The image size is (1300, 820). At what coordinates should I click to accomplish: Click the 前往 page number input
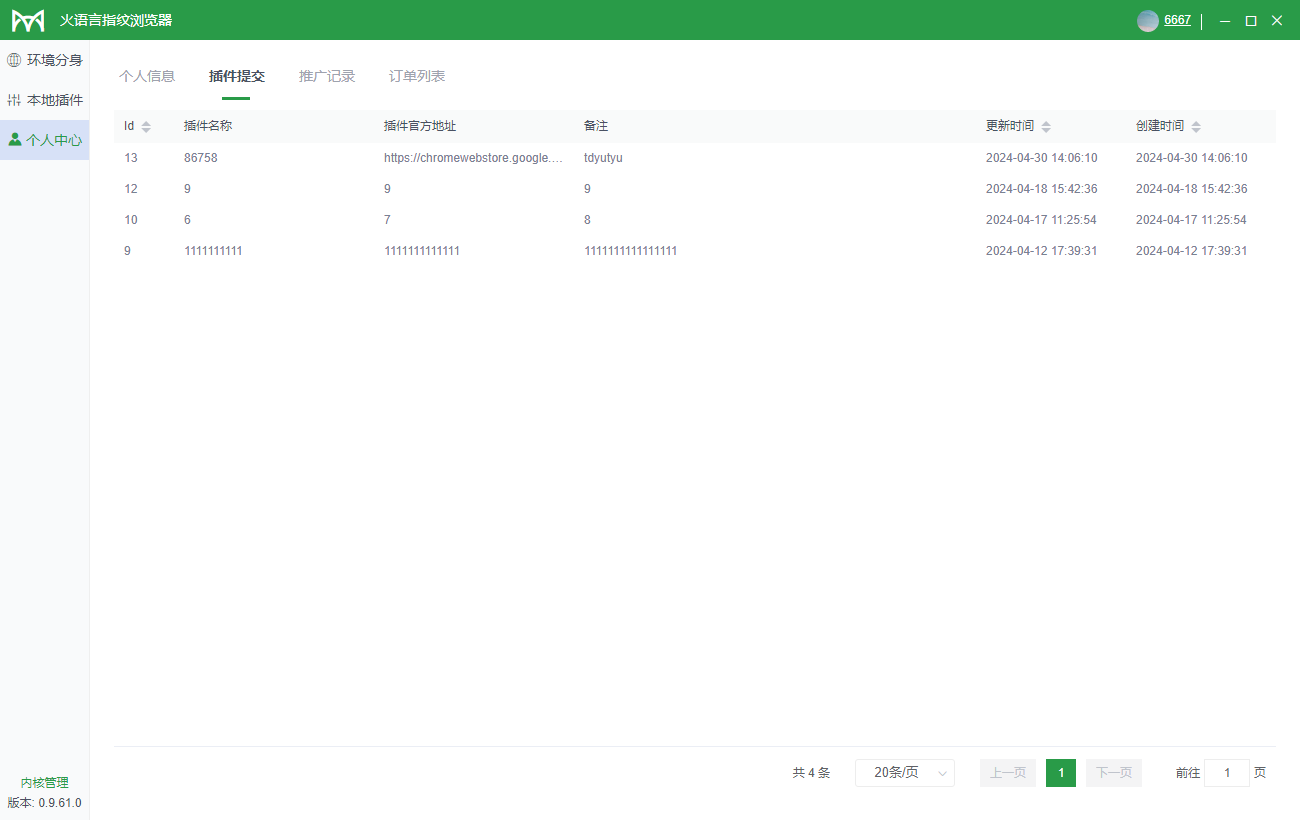[1226, 773]
